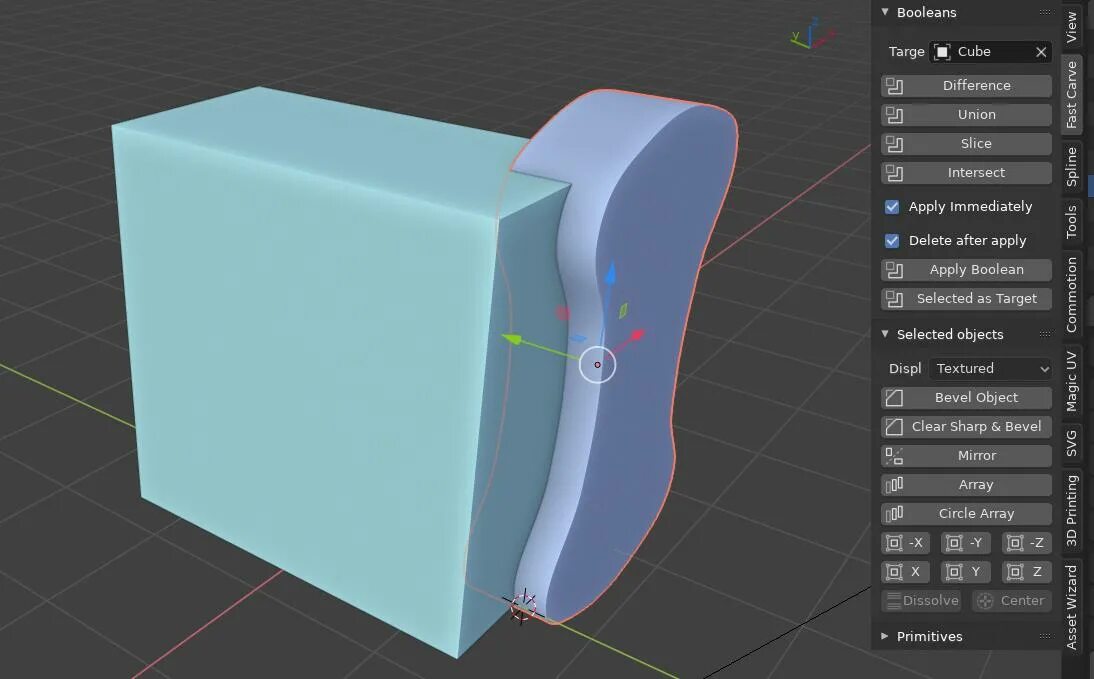
Task: Click the blue Z axis gizmo arrow
Action: 610,274
